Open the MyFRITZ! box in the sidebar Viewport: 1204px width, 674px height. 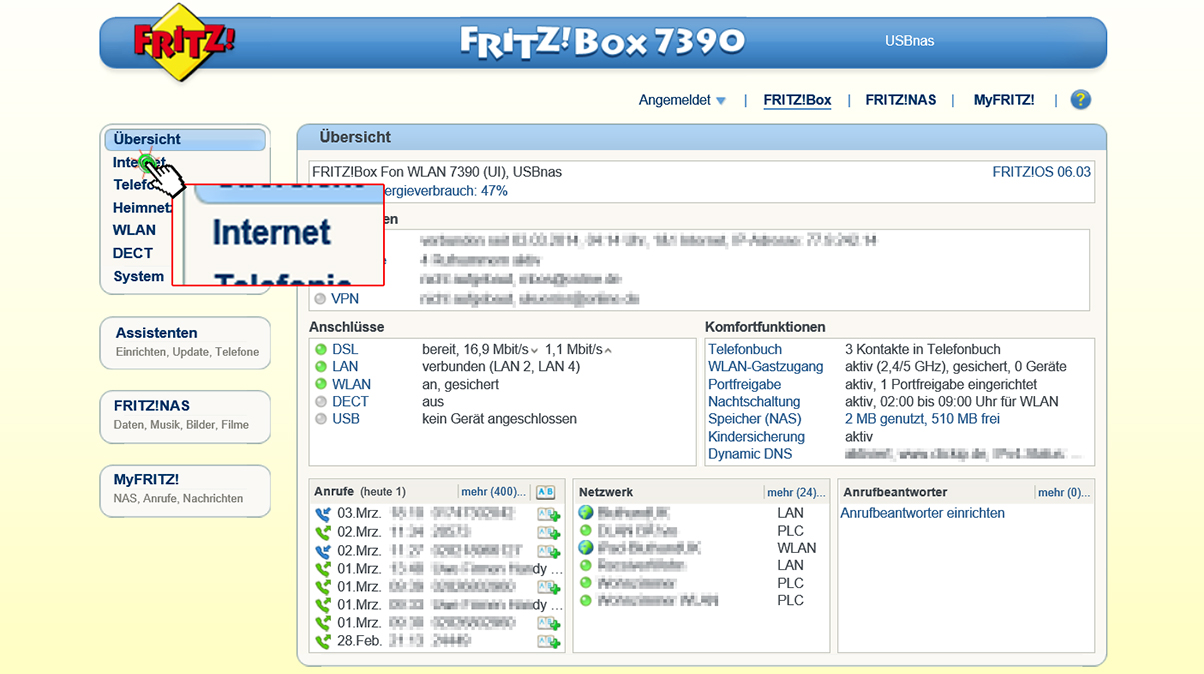185,490
